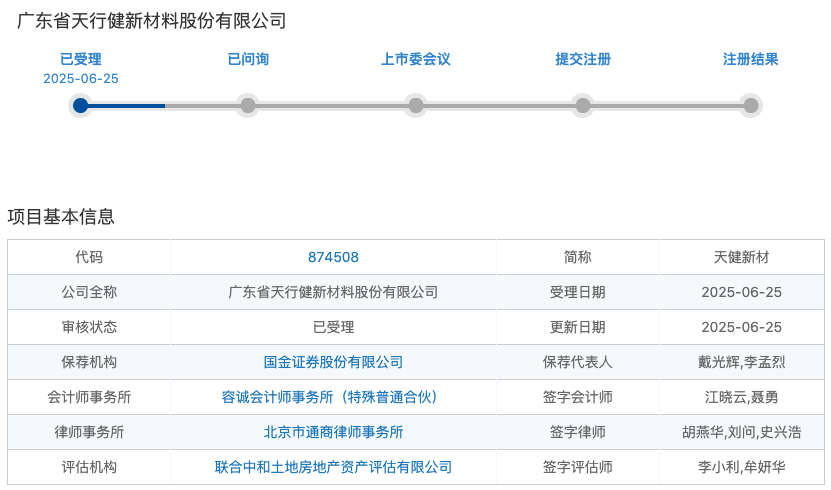Click the 戴光辉,李孟烈 cell

741,362
